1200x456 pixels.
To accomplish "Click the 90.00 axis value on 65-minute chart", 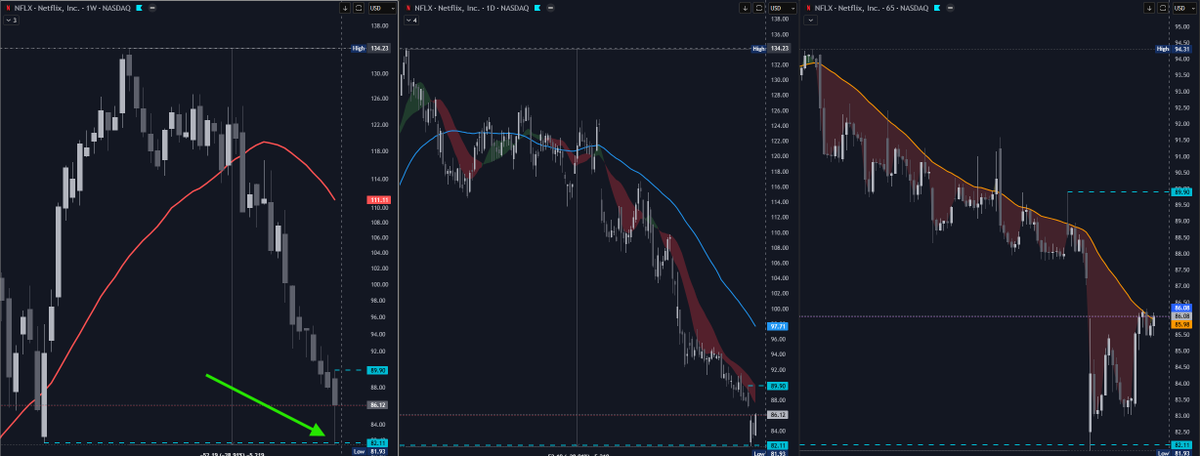I will point(1182,189).
